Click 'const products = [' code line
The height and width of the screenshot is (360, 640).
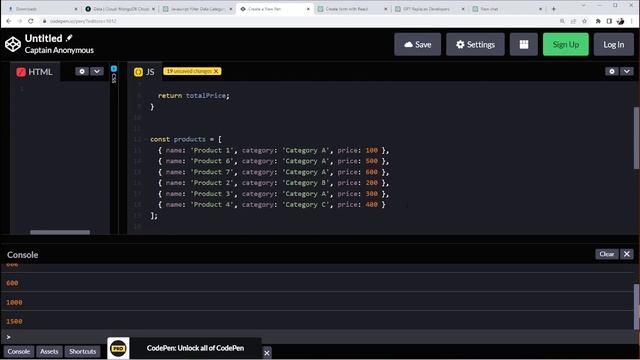click(x=186, y=139)
